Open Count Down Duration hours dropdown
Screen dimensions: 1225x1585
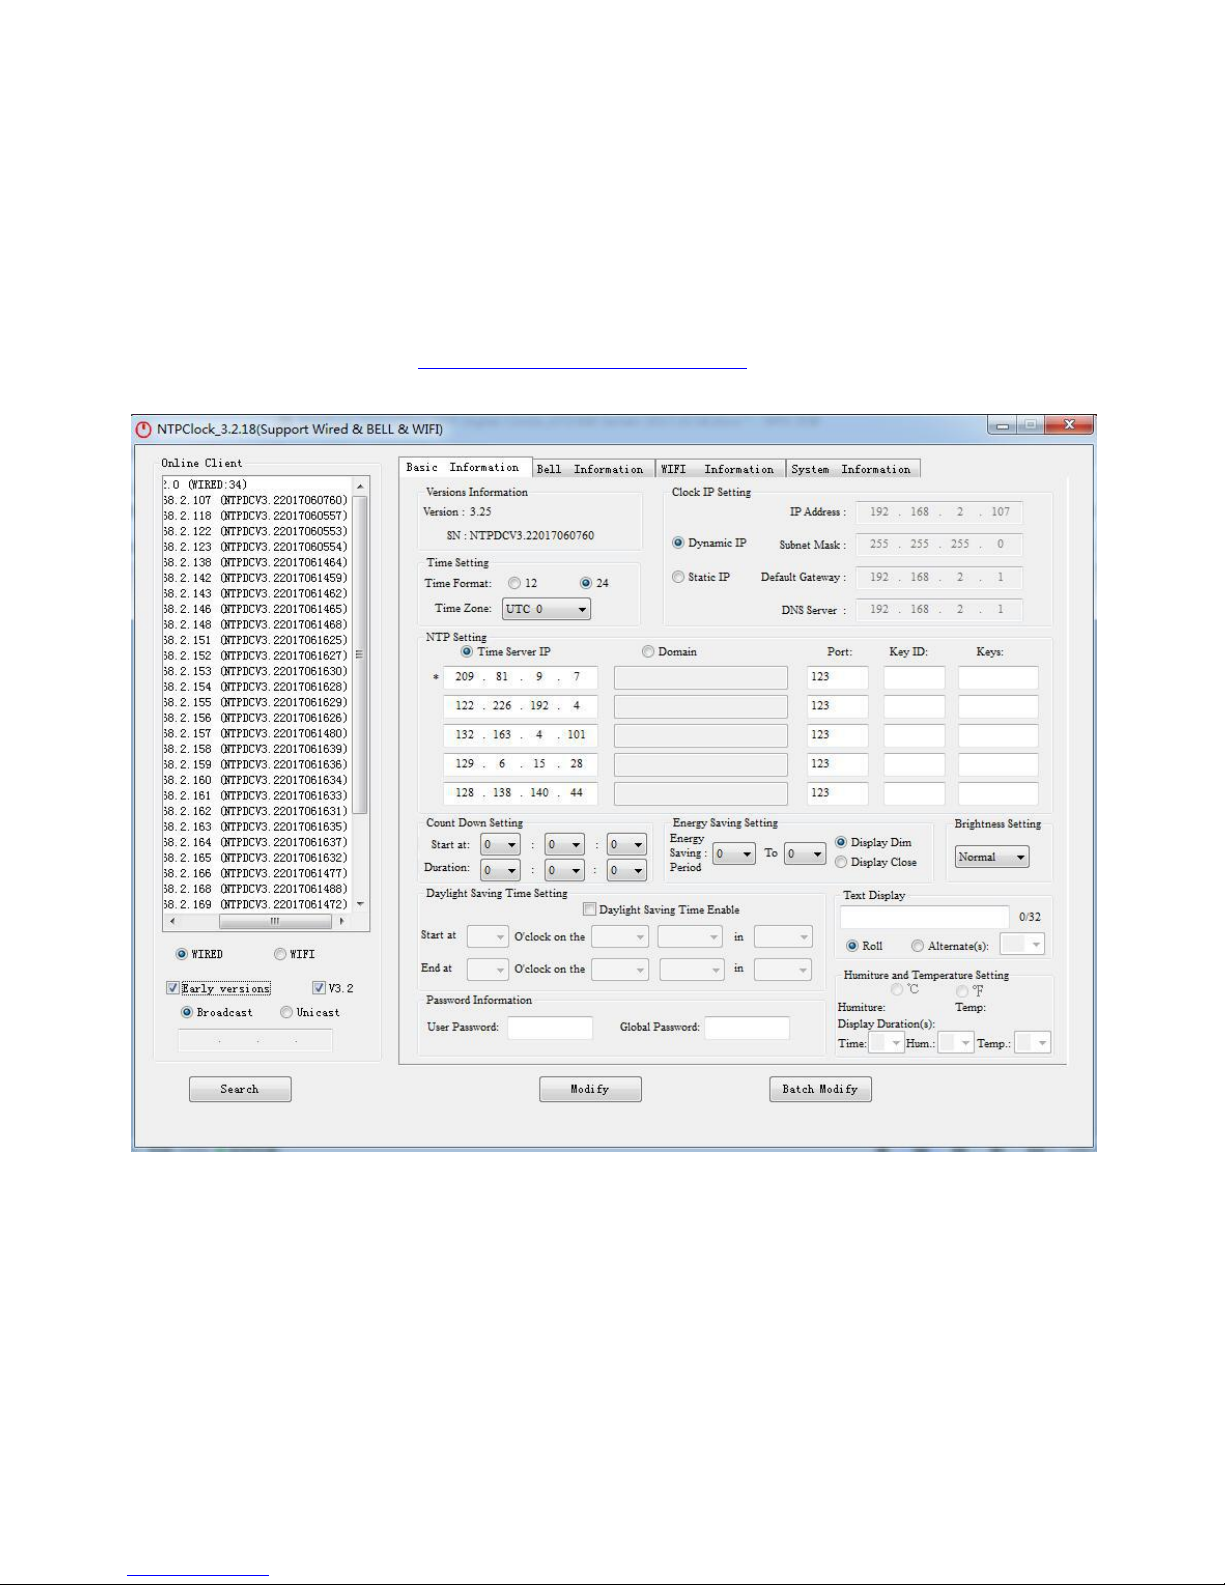(500, 871)
